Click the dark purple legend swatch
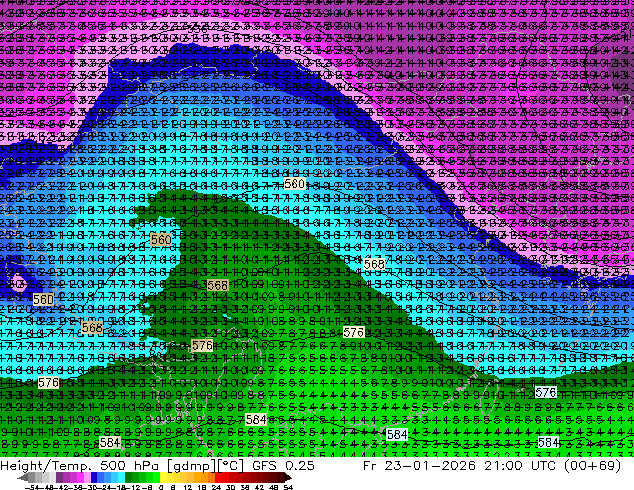The height and width of the screenshot is (490, 634). click(x=59, y=477)
